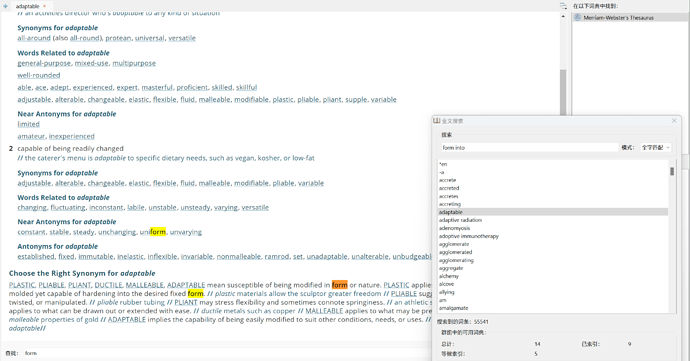Close the adaptable tab with its x icon
Screen dimensions: 690x361
coord(44,6)
